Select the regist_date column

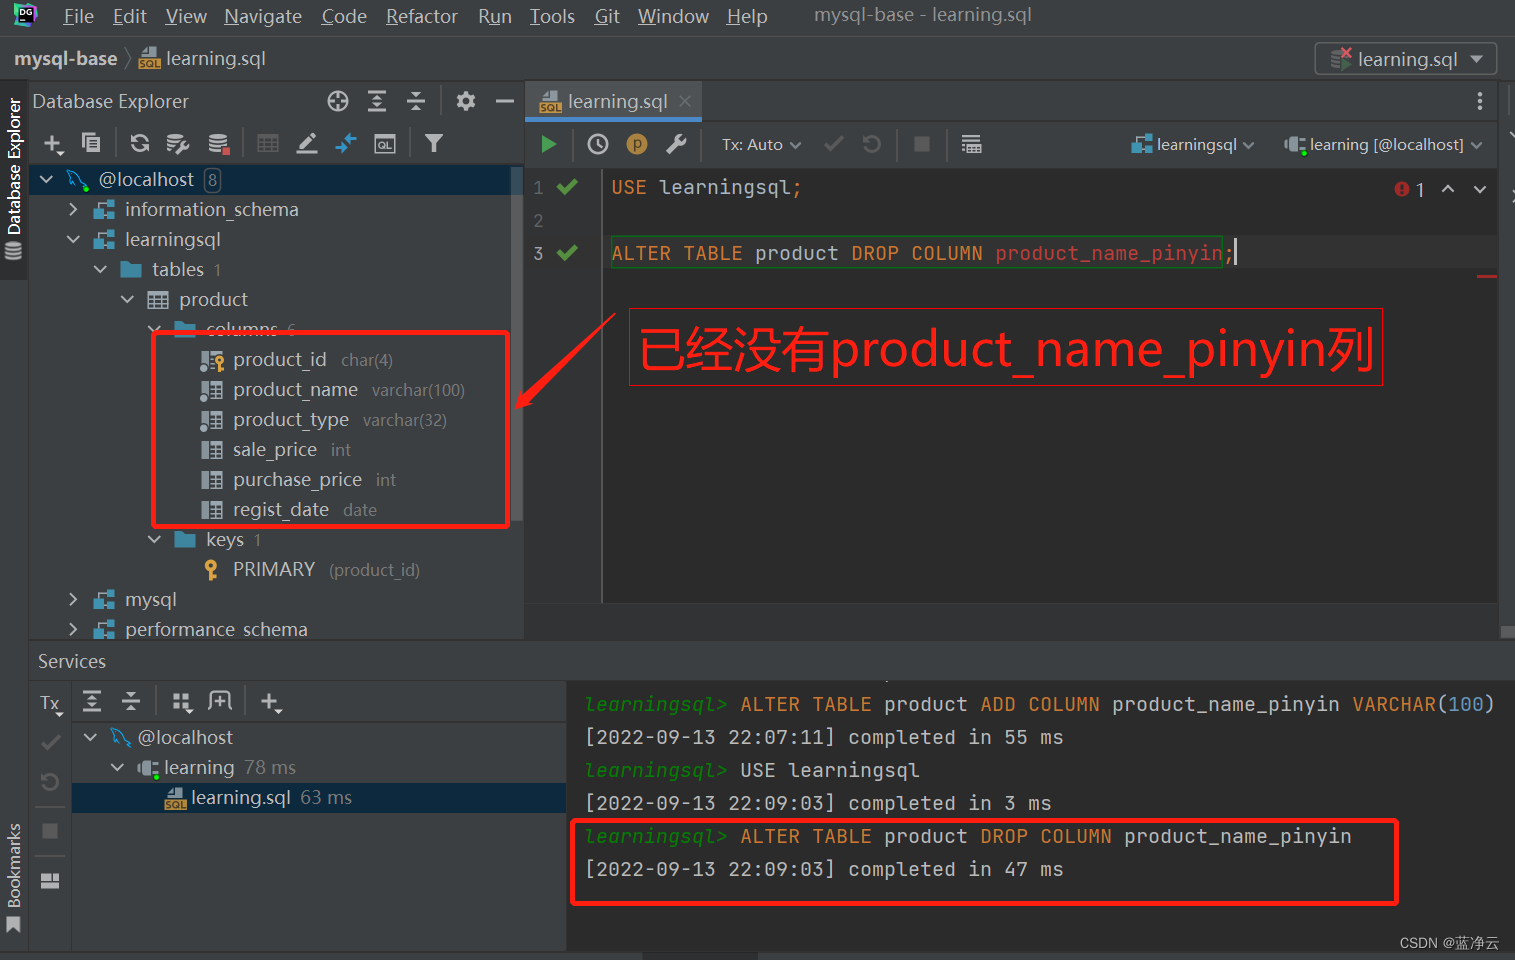click(x=281, y=509)
